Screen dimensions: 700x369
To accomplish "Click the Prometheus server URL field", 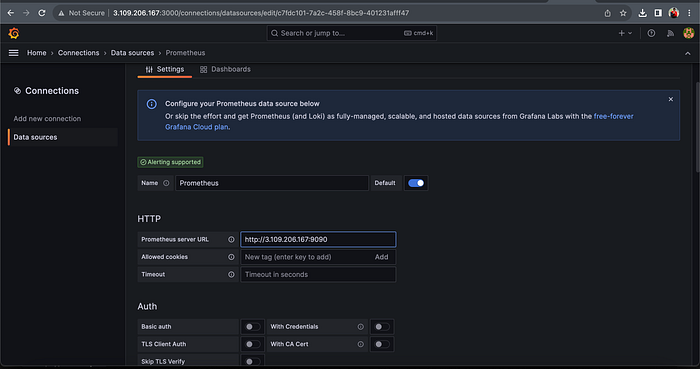I will point(318,240).
